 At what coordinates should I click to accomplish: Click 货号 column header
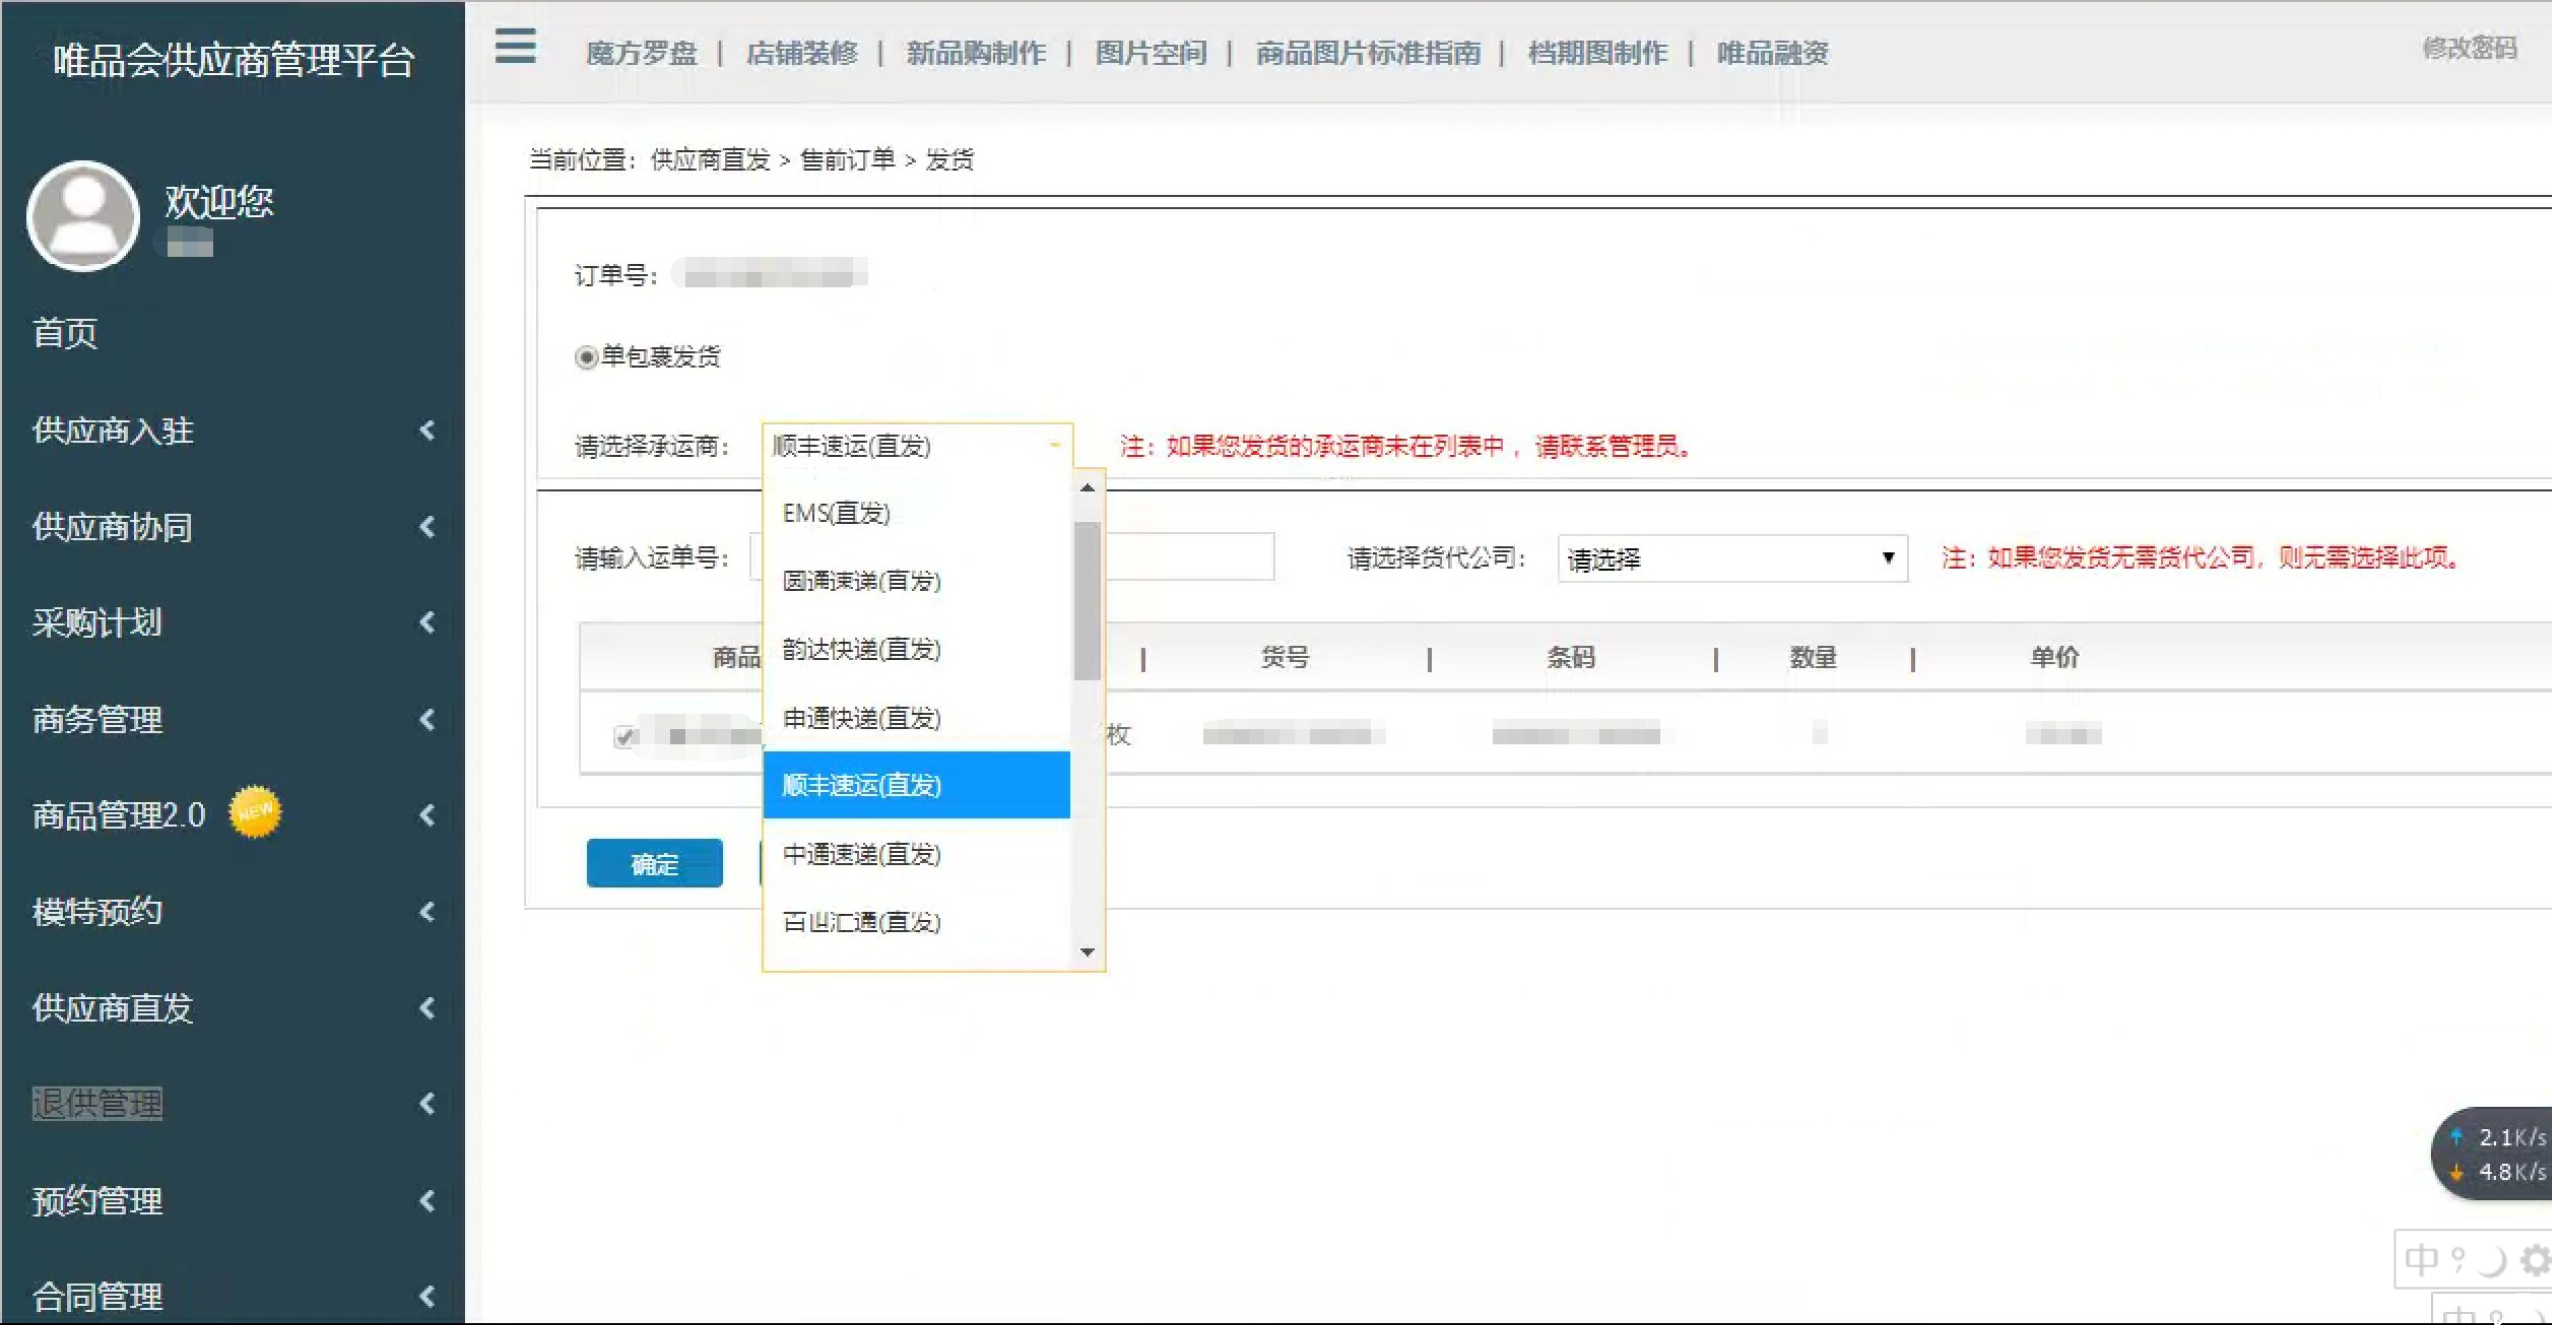[x=1284, y=657]
